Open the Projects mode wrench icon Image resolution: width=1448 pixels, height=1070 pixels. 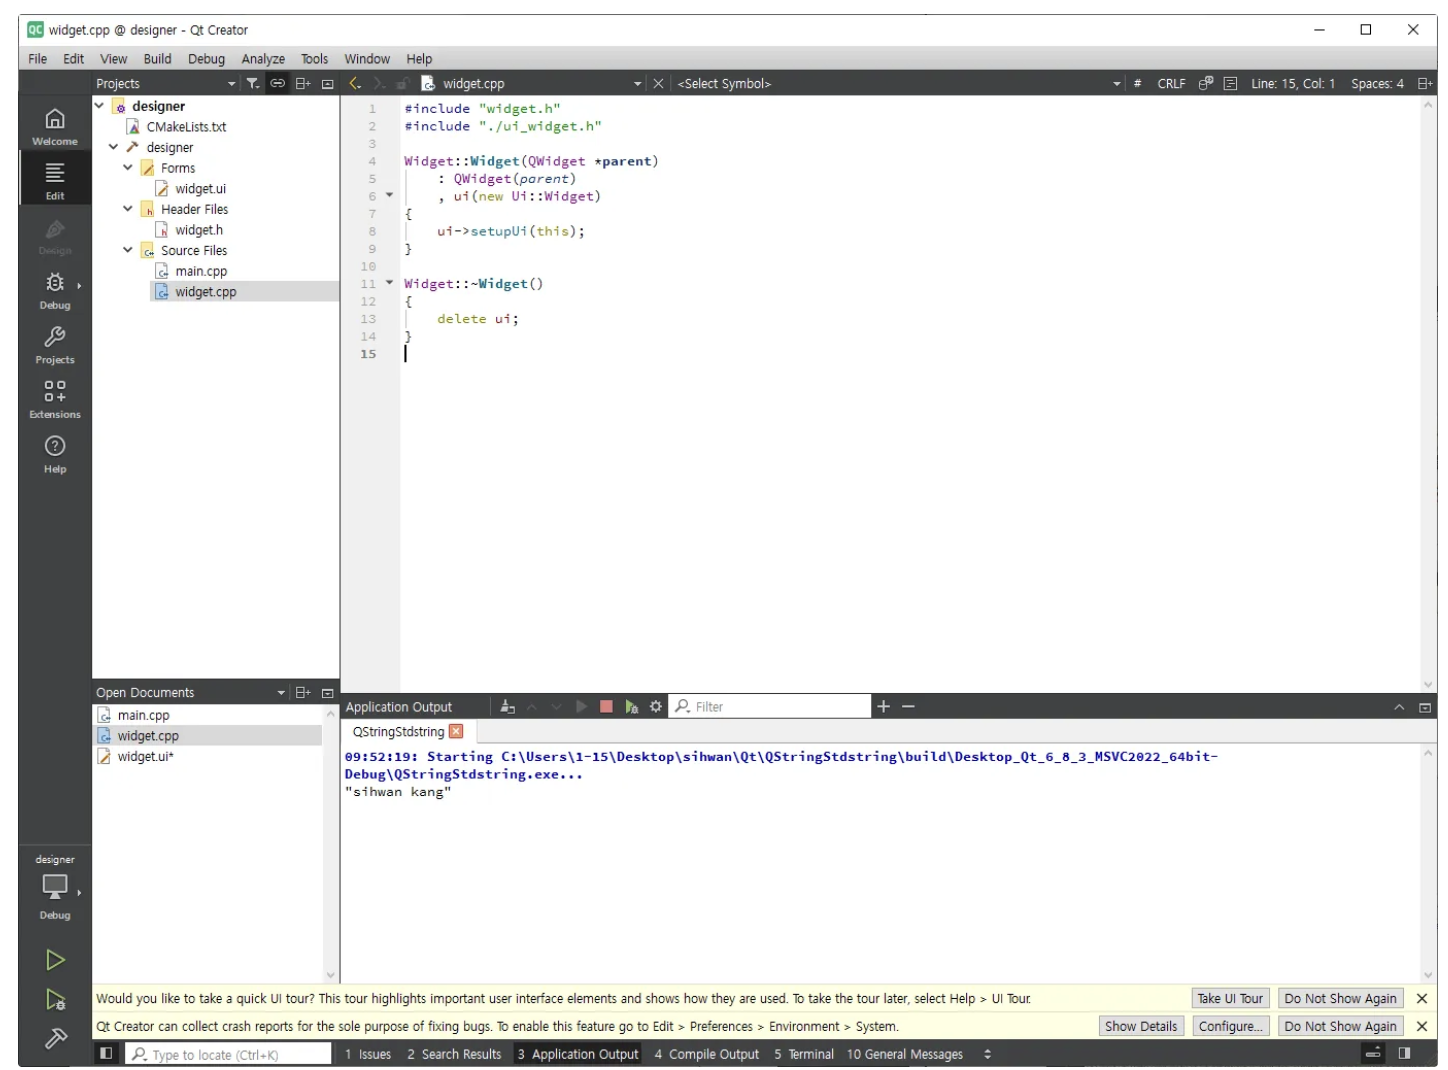point(55,344)
